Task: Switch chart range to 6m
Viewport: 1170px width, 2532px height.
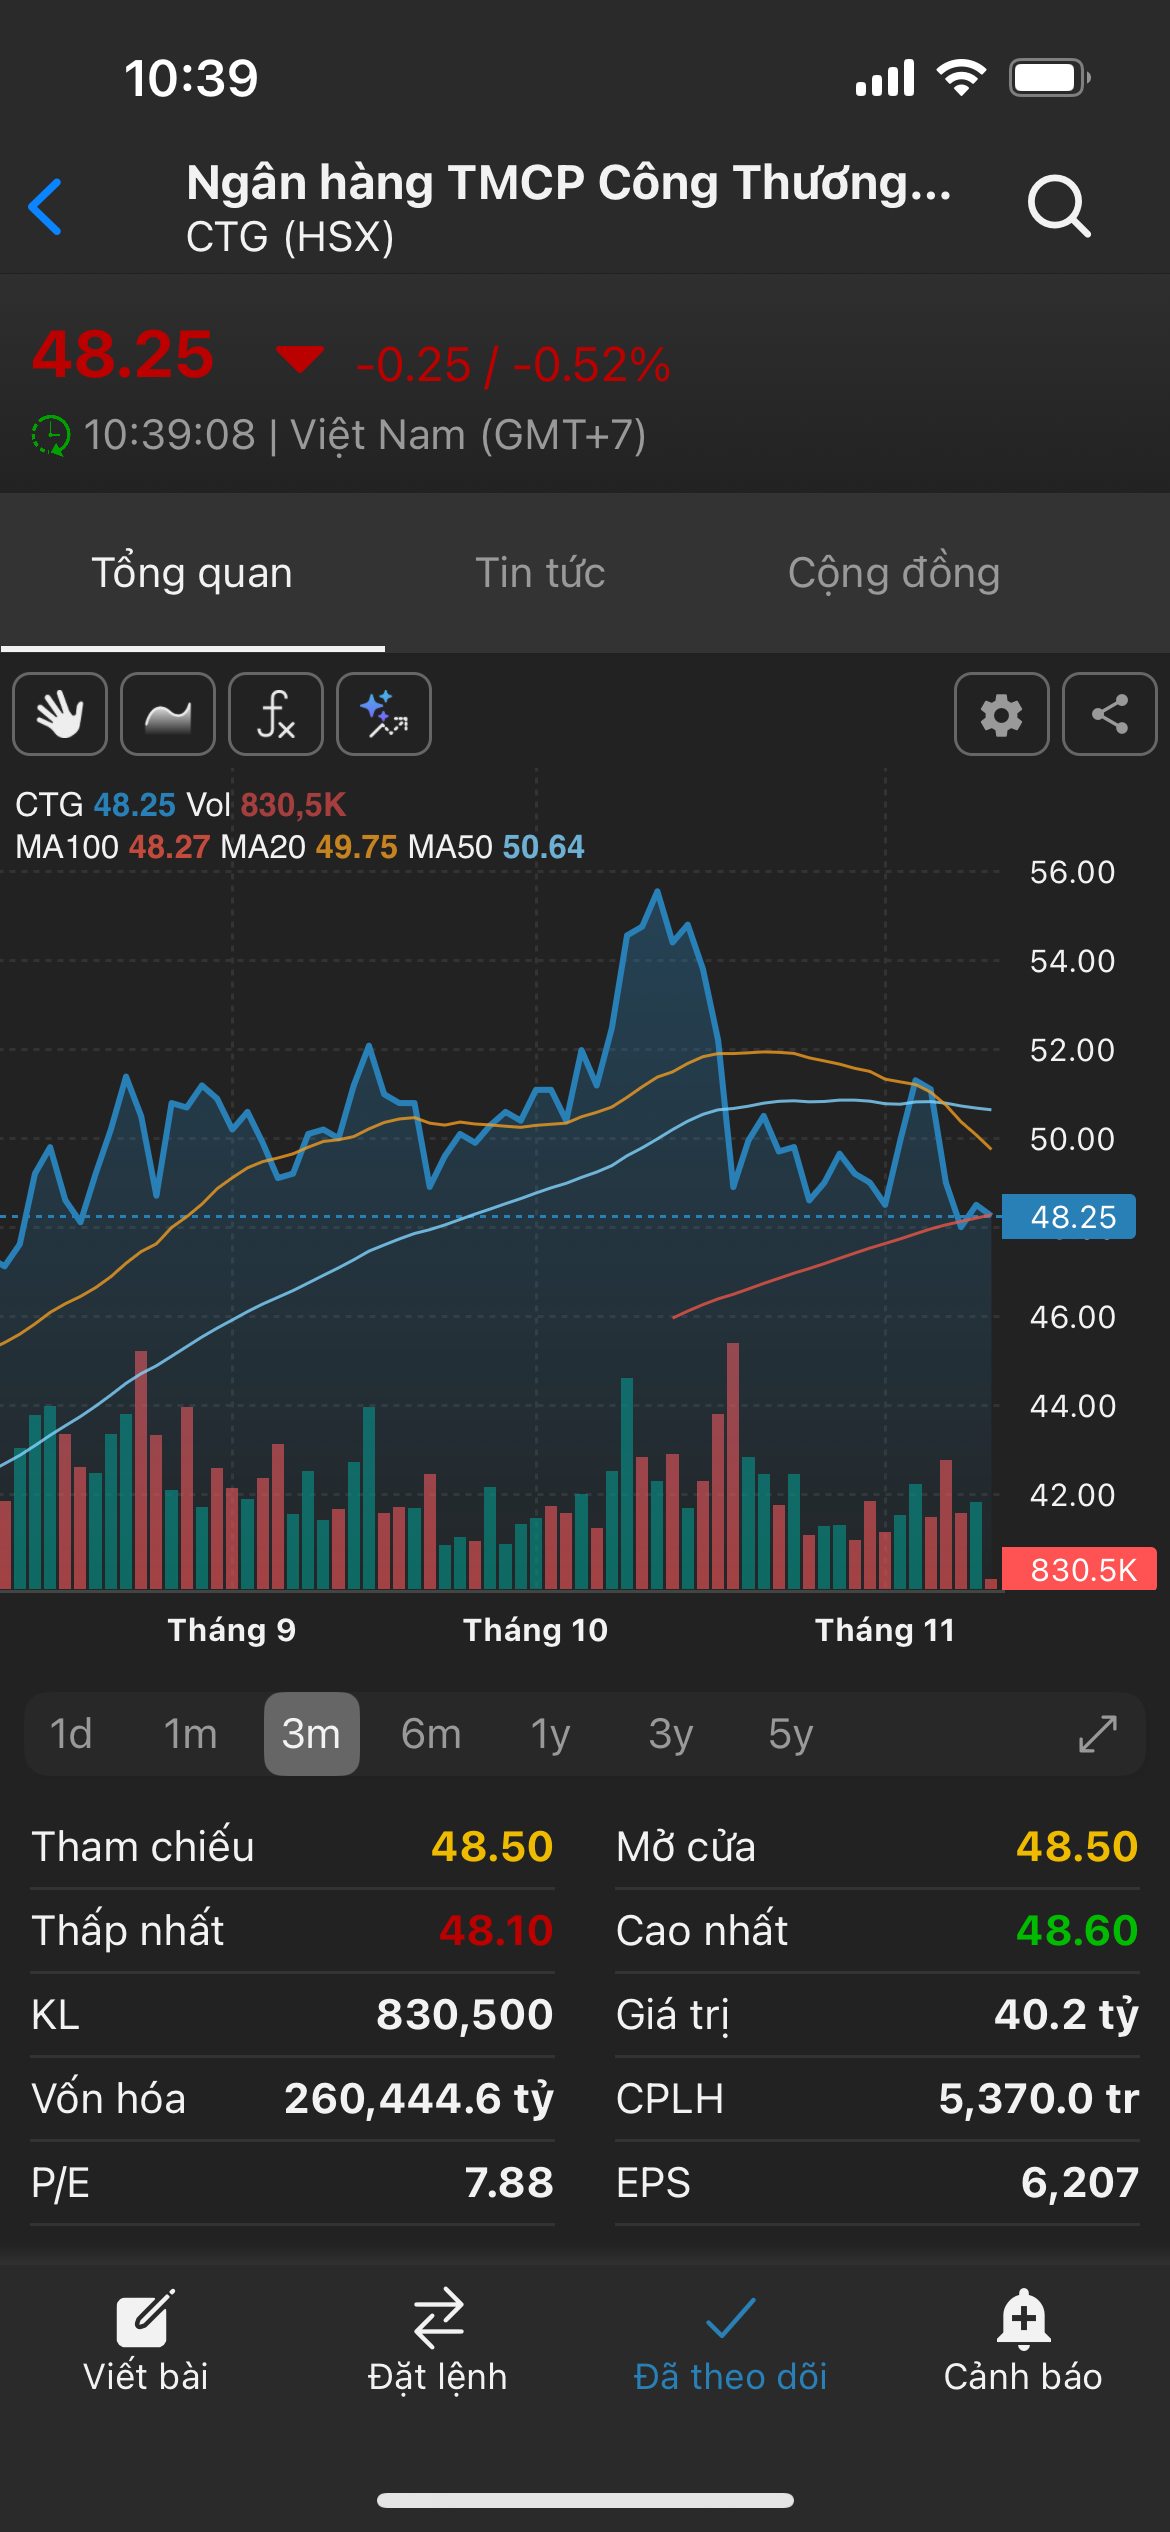Action: [431, 1734]
